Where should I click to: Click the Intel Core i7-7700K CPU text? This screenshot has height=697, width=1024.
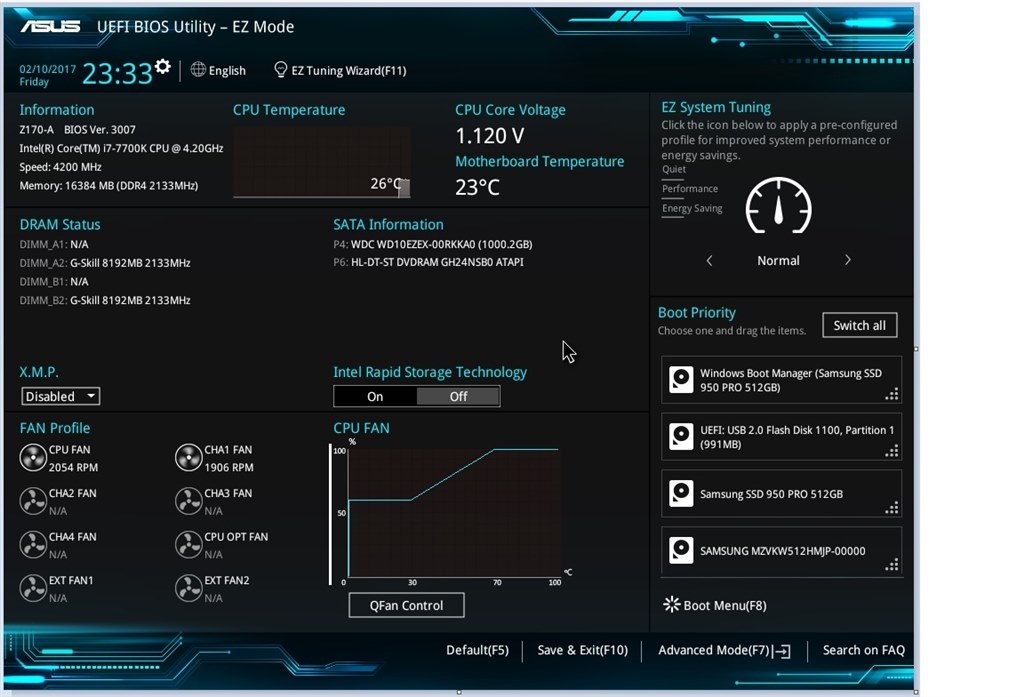121,148
